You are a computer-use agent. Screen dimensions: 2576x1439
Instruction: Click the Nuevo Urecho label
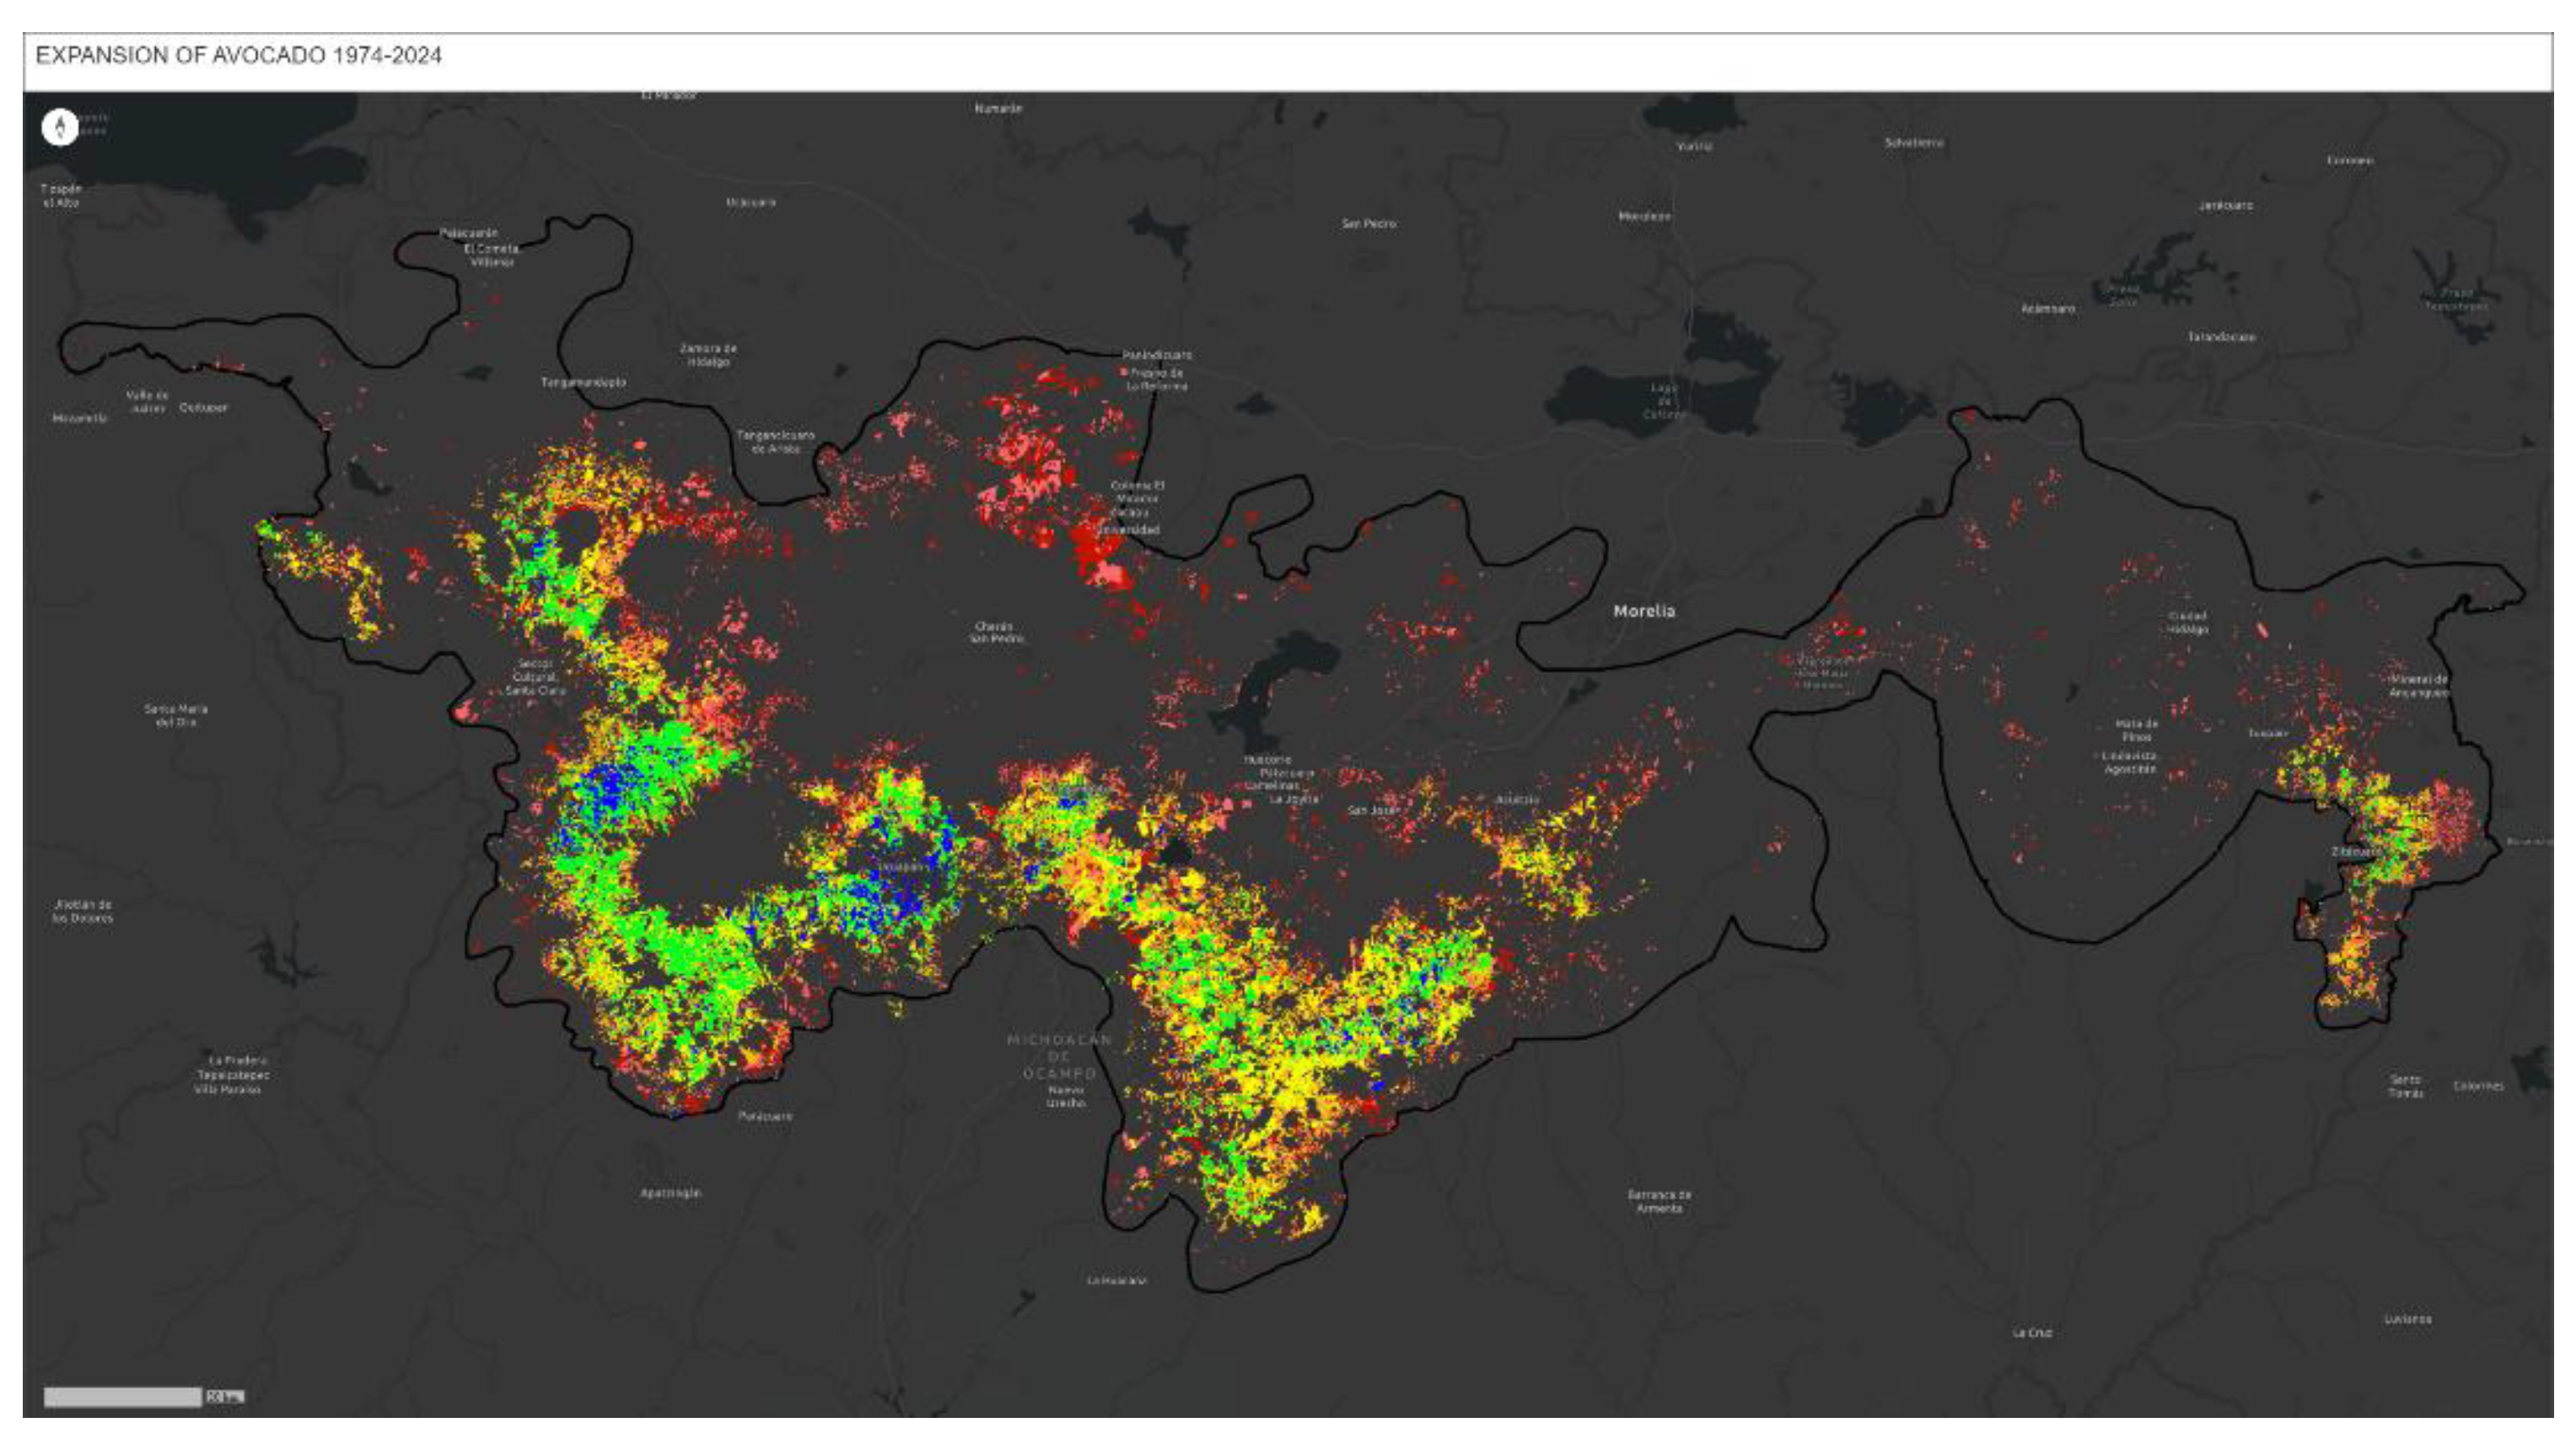pos(1066,1096)
